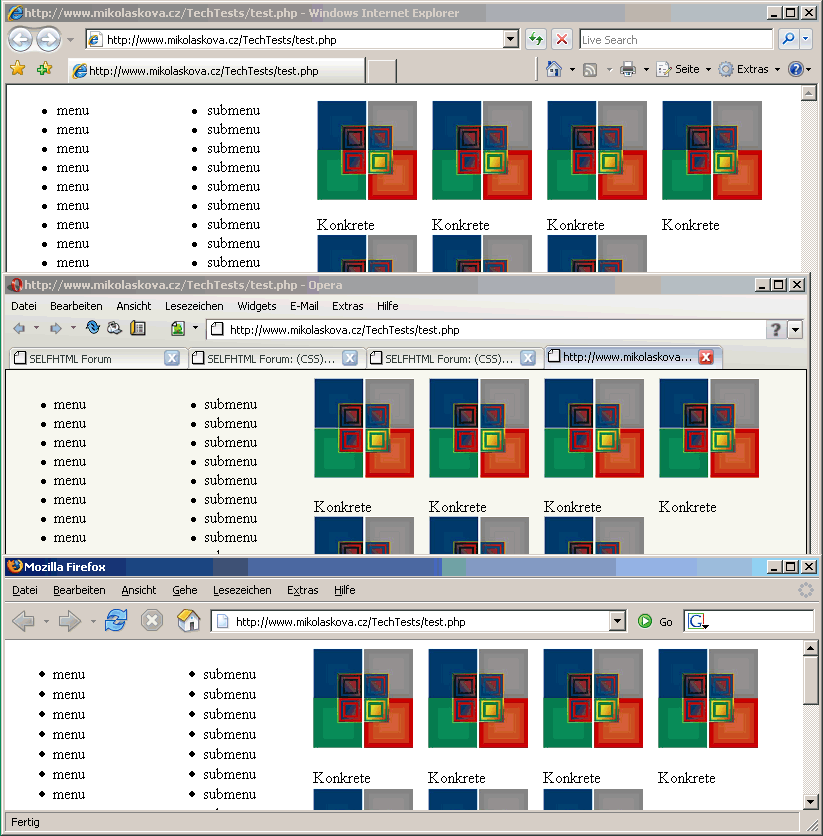Click IE Add to Favorites plus-star icon
The height and width of the screenshot is (836, 823).
pyautogui.click(x=44, y=69)
